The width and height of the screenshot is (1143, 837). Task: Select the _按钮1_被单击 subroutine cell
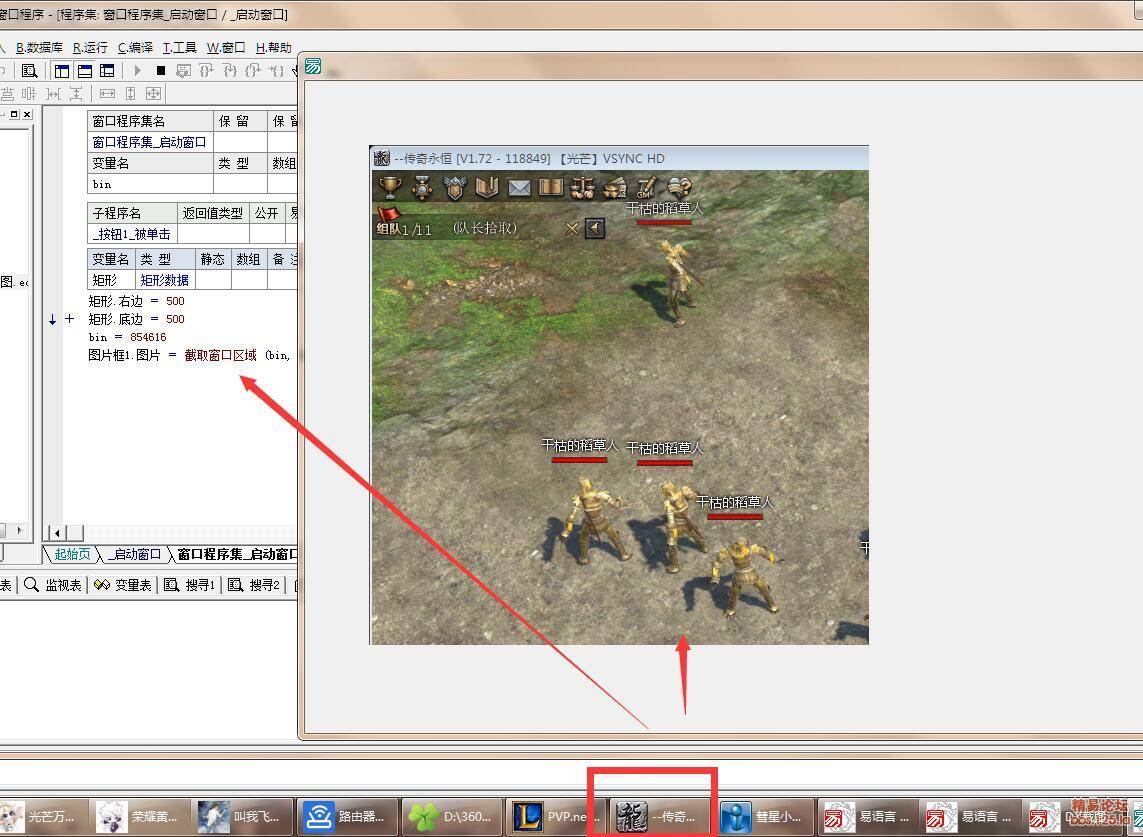[x=132, y=234]
